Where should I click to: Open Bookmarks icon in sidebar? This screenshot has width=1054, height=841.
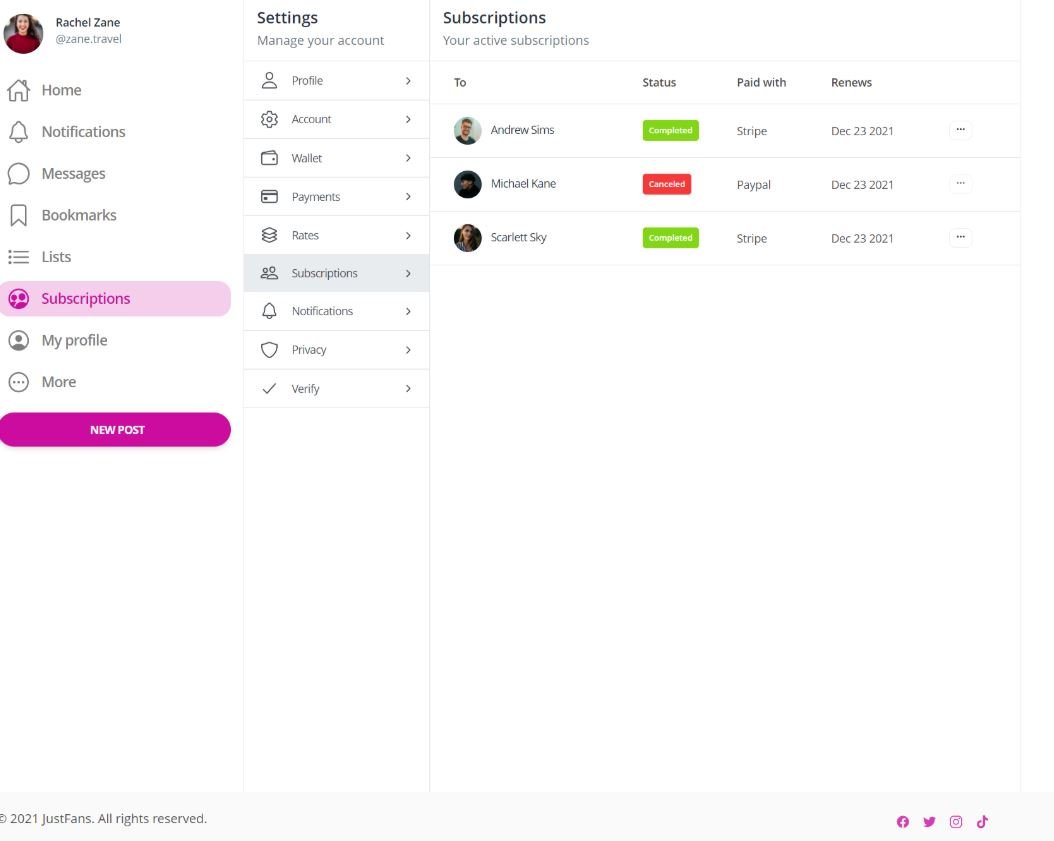[18, 215]
